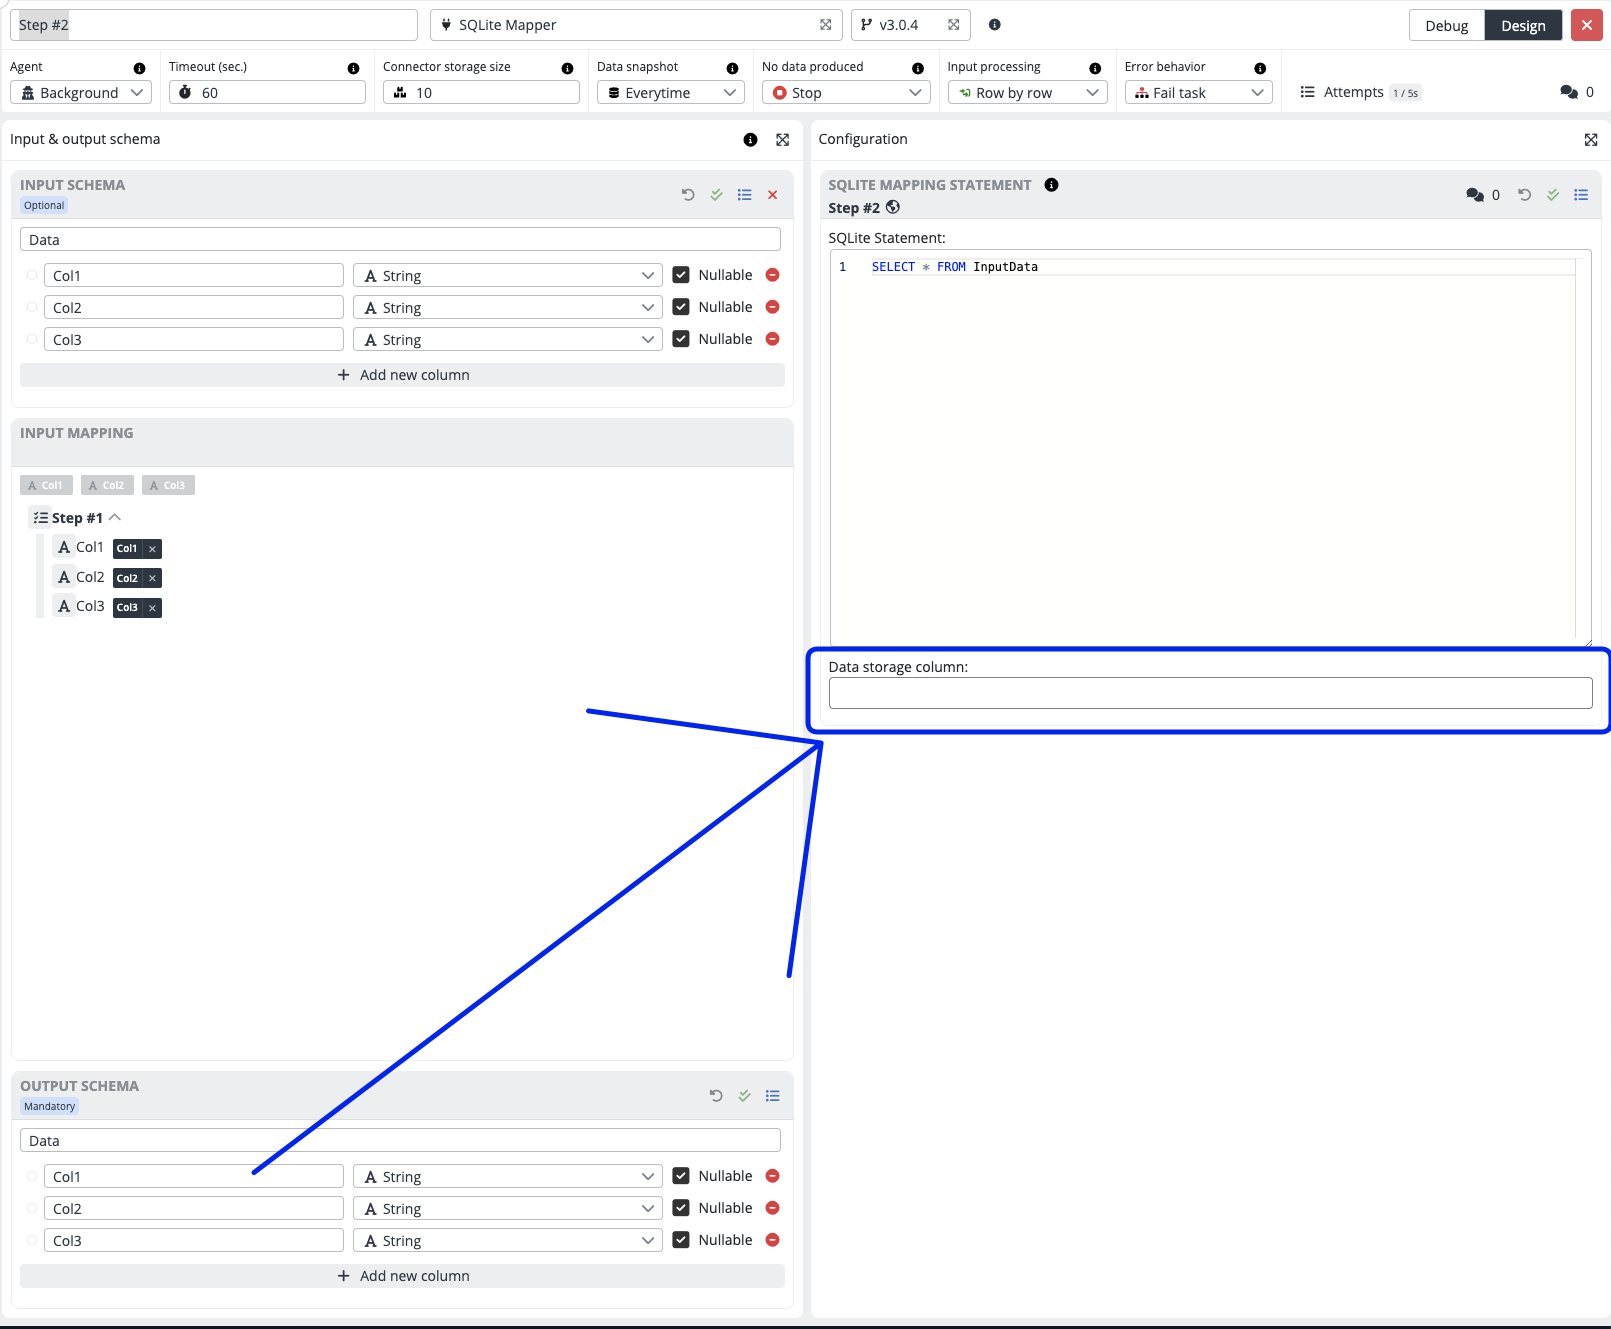The width and height of the screenshot is (1611, 1329).
Task: Toggle Nullable for Output Schema Col3
Action: pyautogui.click(x=681, y=1240)
